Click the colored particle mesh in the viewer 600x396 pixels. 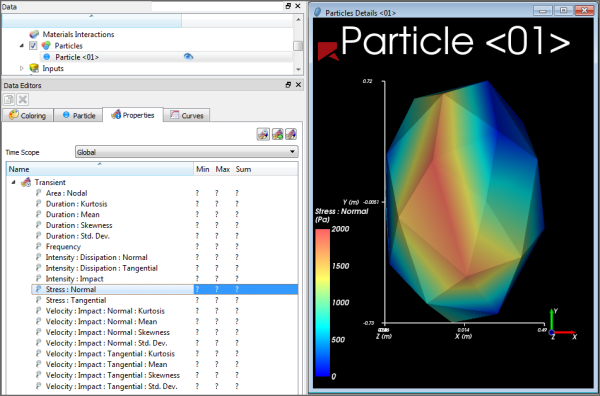[x=465, y=201]
